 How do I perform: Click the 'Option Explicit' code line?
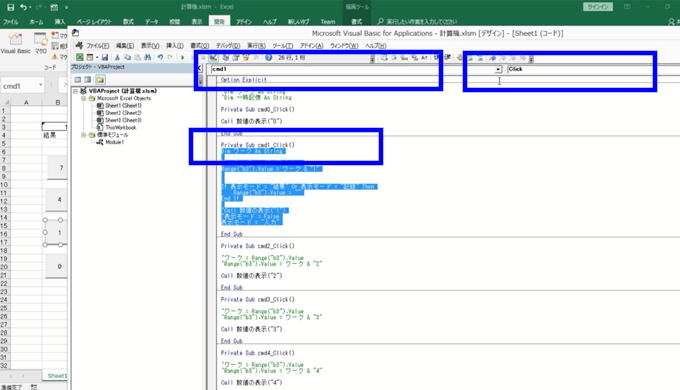[x=244, y=80]
